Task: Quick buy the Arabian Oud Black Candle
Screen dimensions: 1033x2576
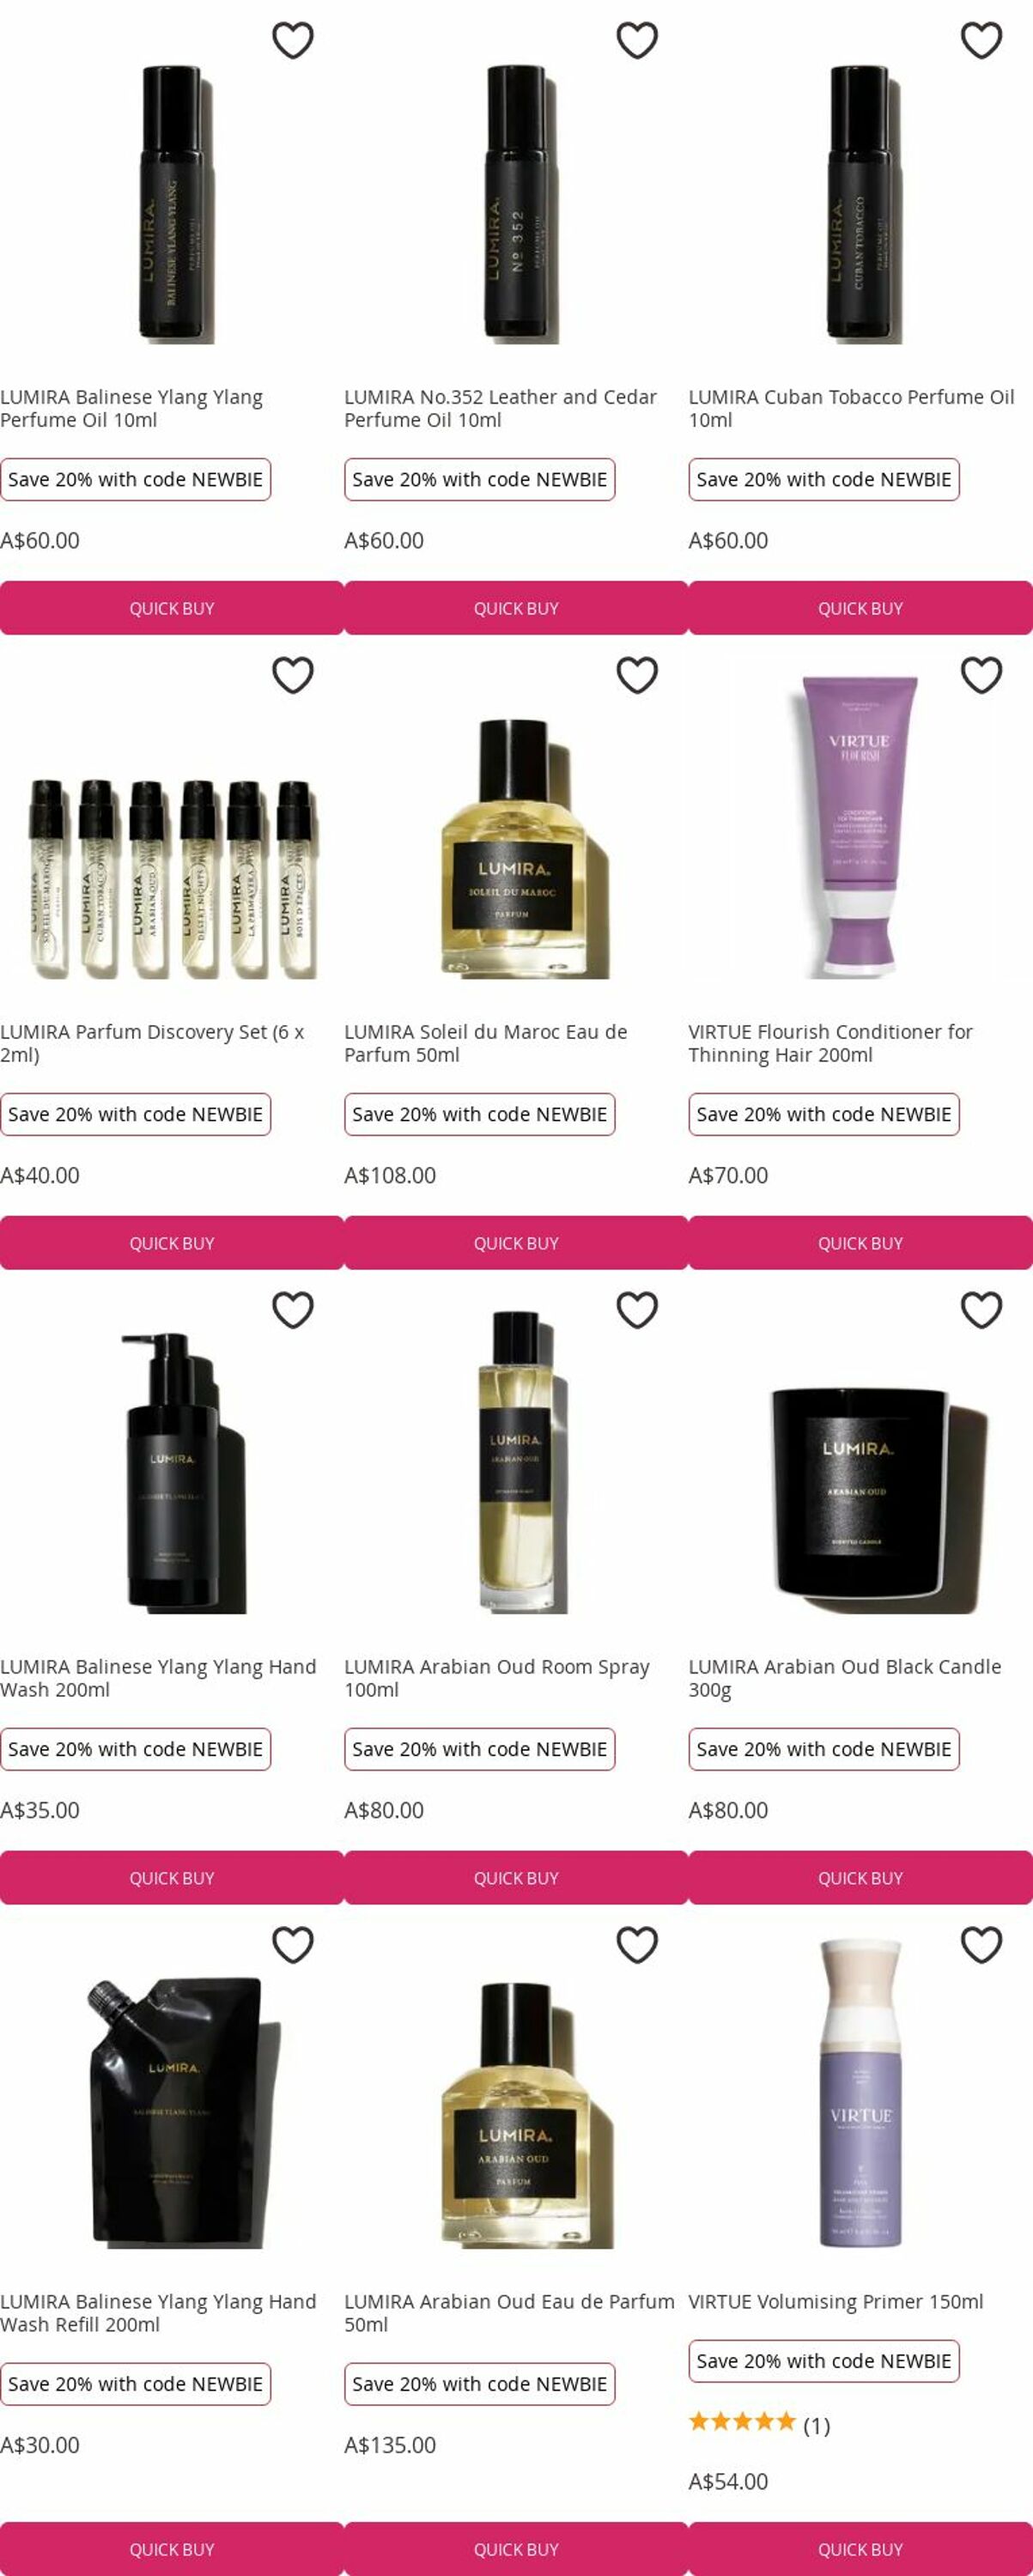Action: 860,1878
